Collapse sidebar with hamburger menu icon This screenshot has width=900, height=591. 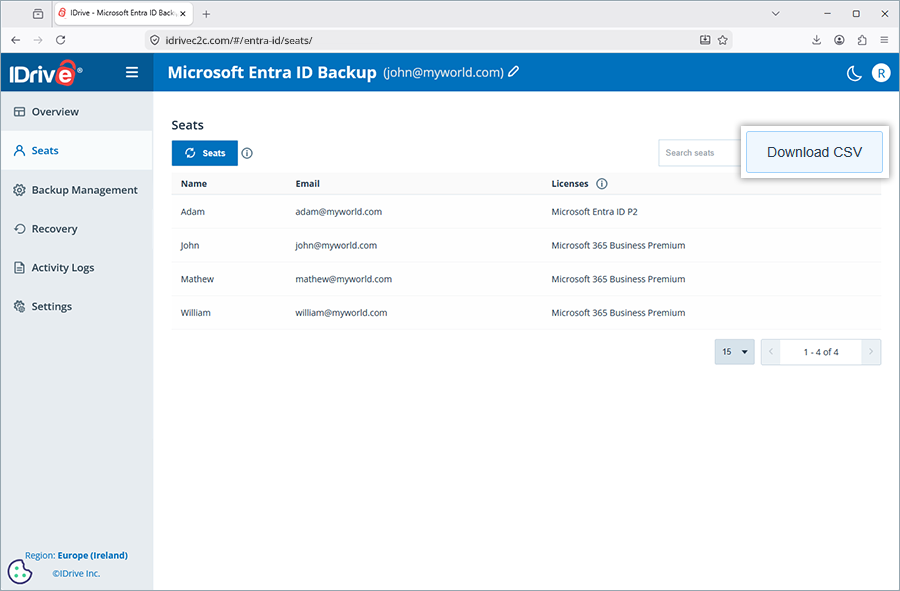pos(132,72)
